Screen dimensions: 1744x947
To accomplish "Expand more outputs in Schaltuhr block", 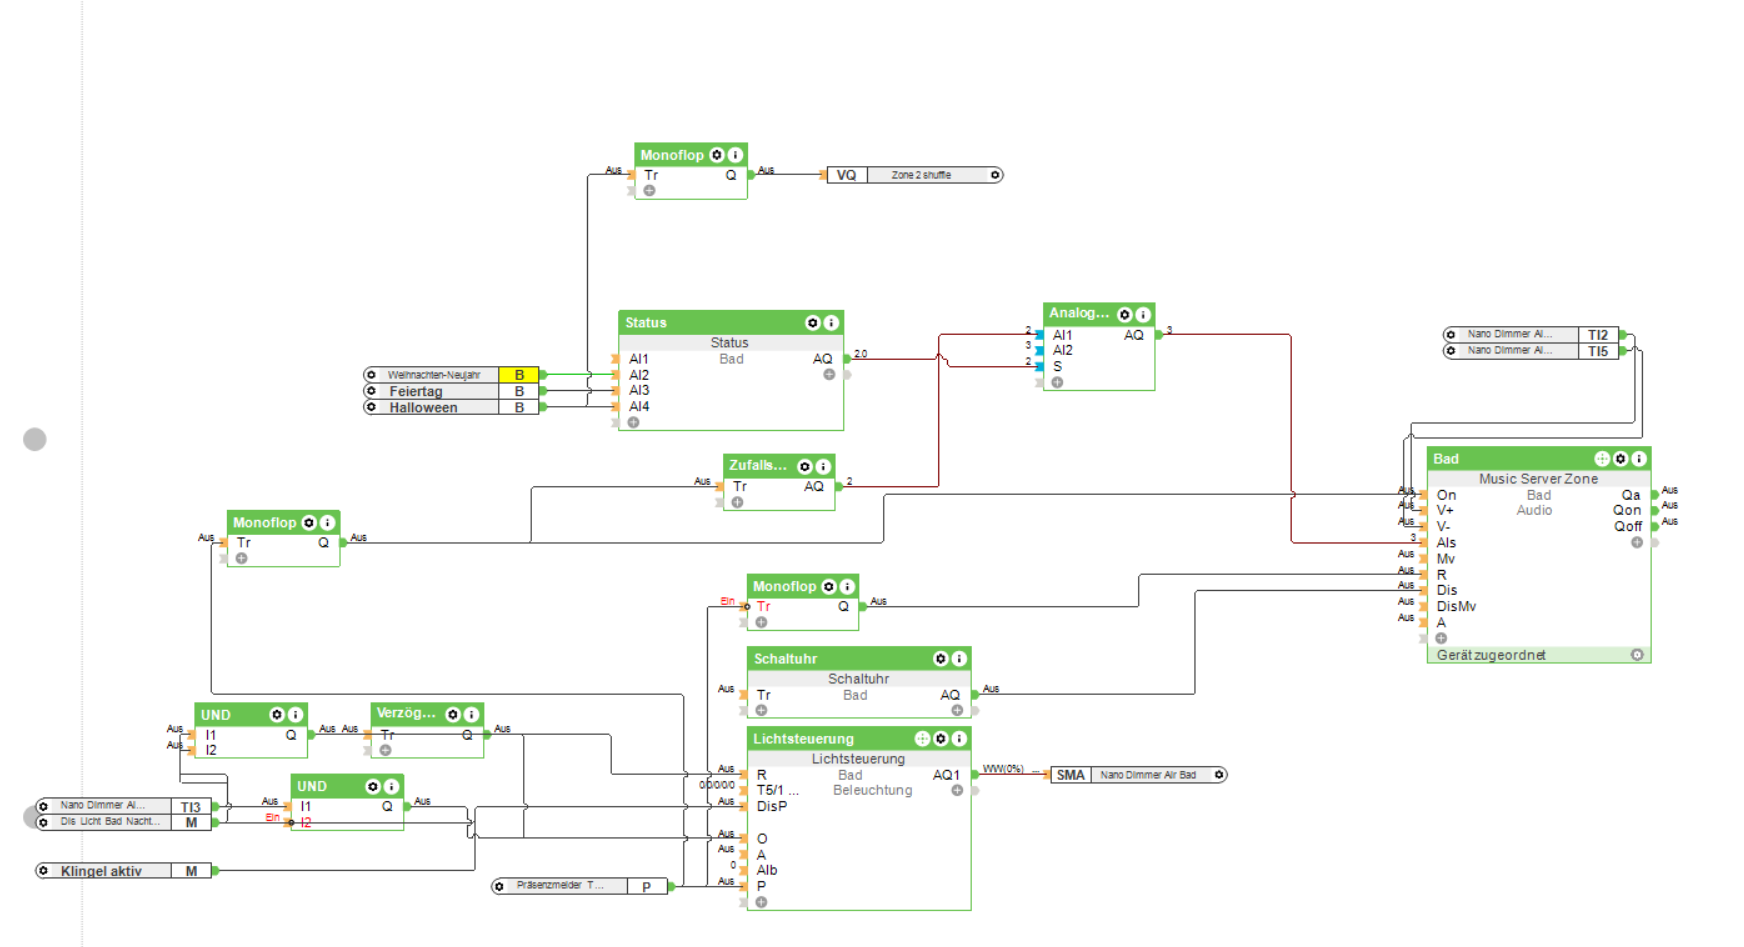I will [x=957, y=711].
